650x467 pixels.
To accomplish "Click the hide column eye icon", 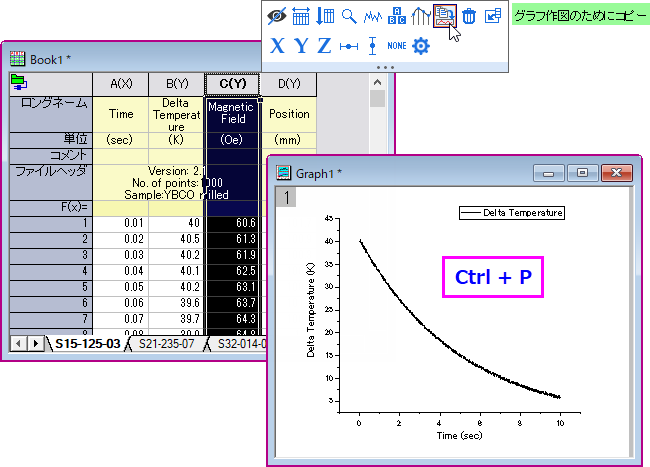I will 276,16.
